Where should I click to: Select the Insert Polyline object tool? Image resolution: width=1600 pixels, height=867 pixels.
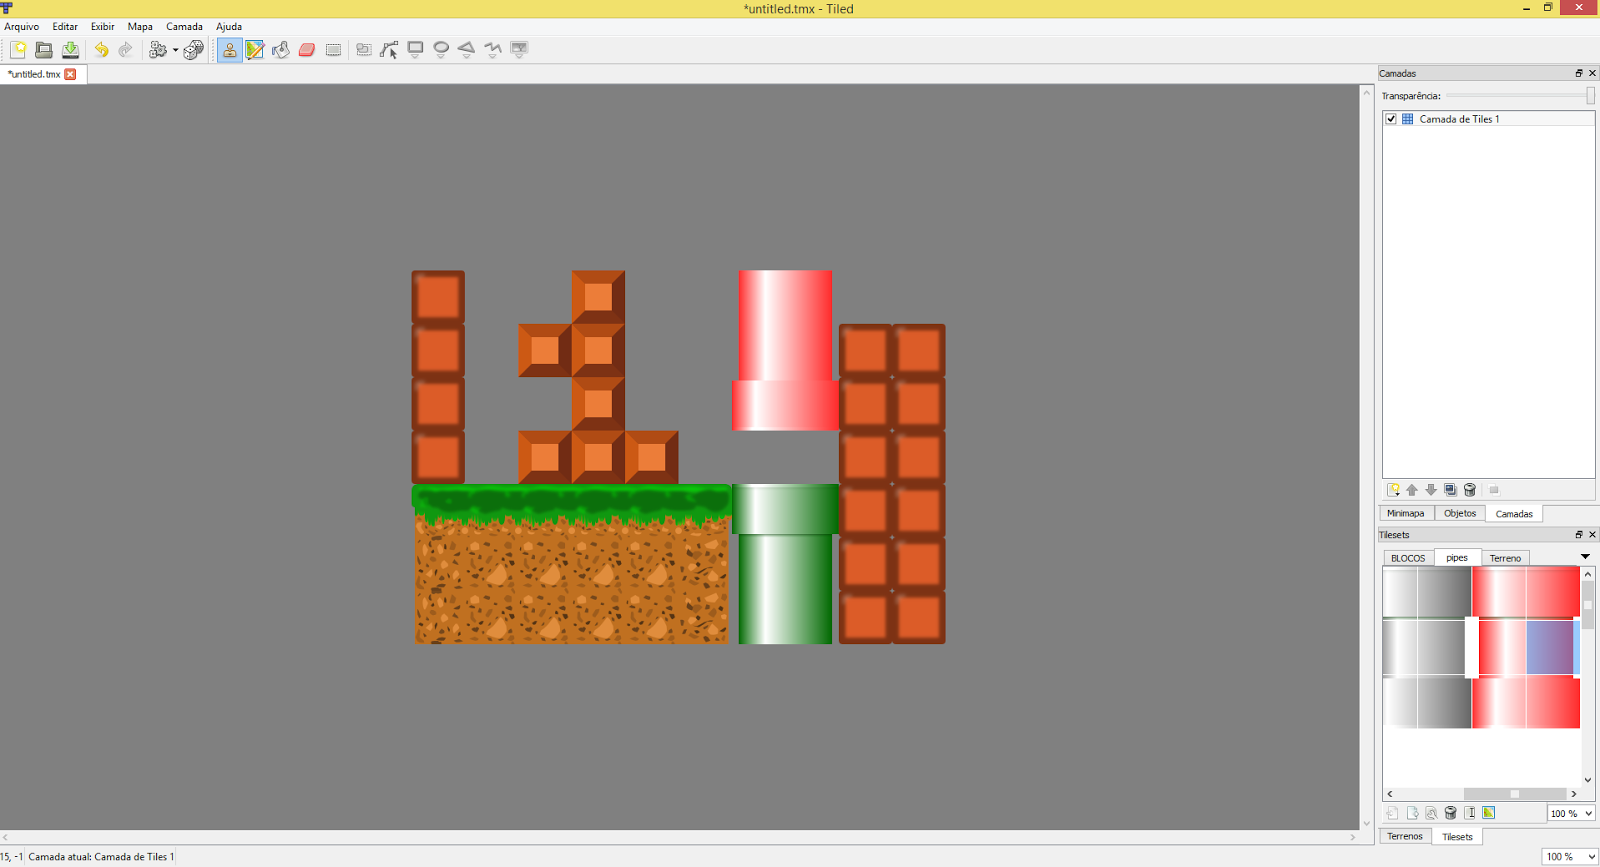[493, 49]
